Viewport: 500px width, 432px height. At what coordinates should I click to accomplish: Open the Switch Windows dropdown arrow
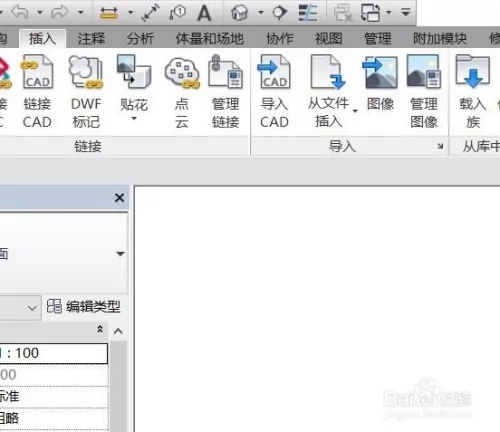(x=389, y=13)
